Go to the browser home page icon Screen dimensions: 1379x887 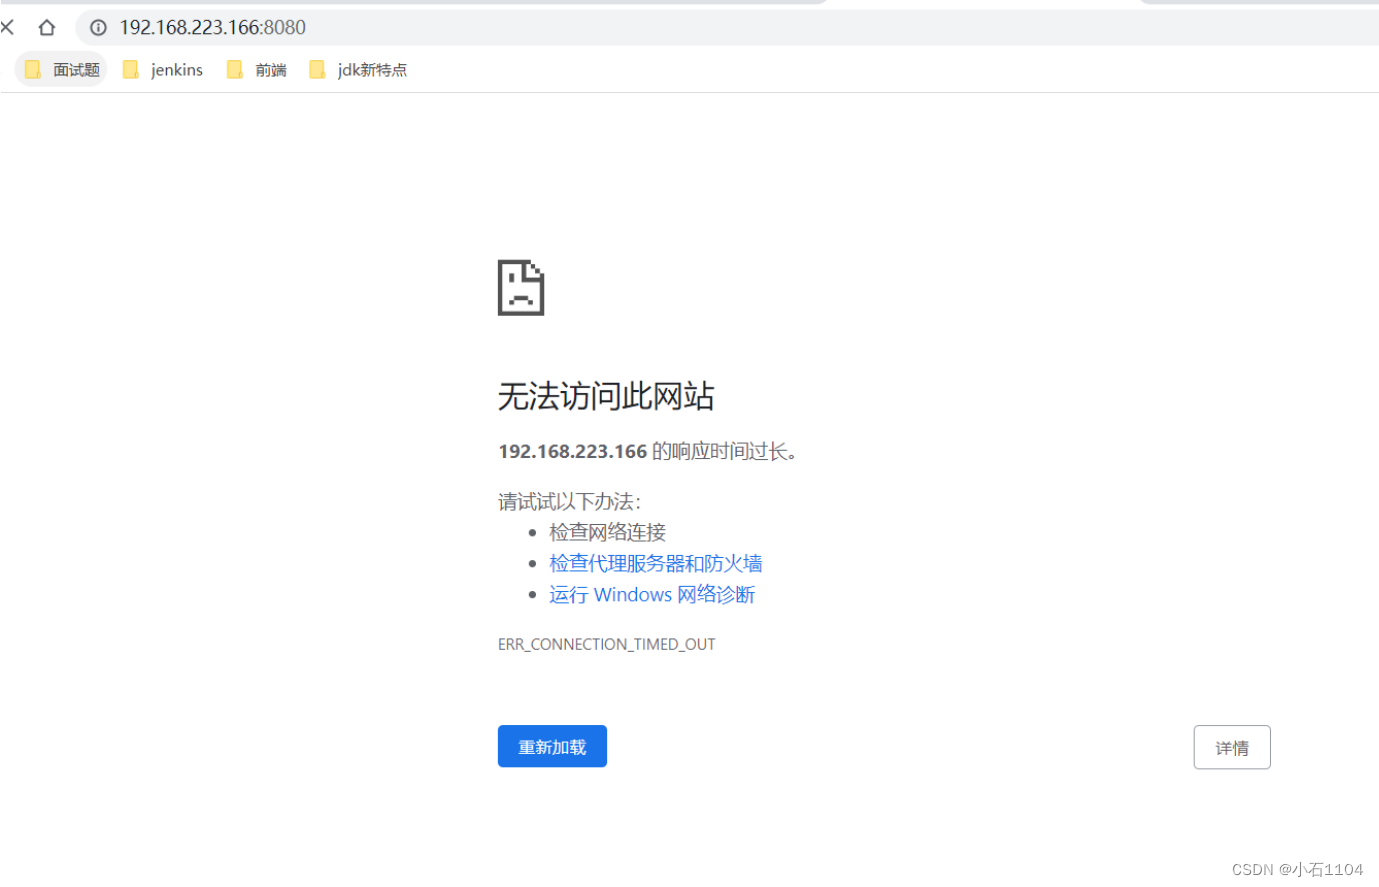[x=46, y=27]
